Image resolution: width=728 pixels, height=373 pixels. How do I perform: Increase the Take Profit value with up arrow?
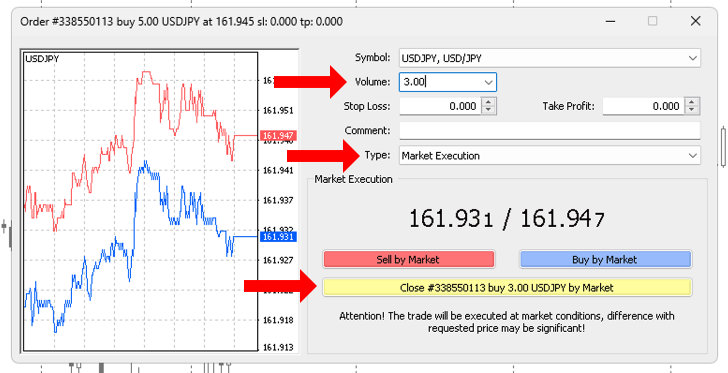pos(692,102)
